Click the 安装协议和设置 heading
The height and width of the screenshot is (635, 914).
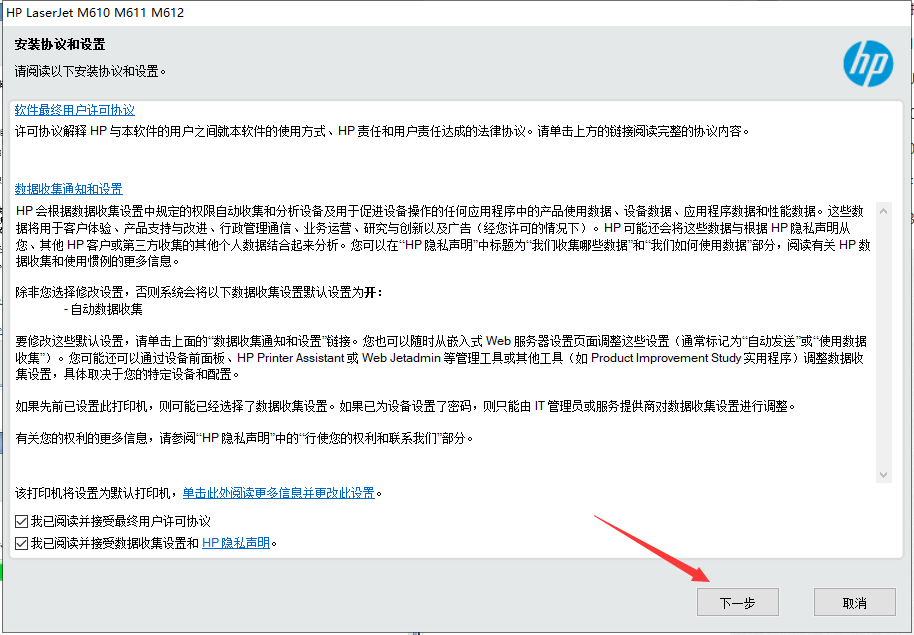point(60,44)
